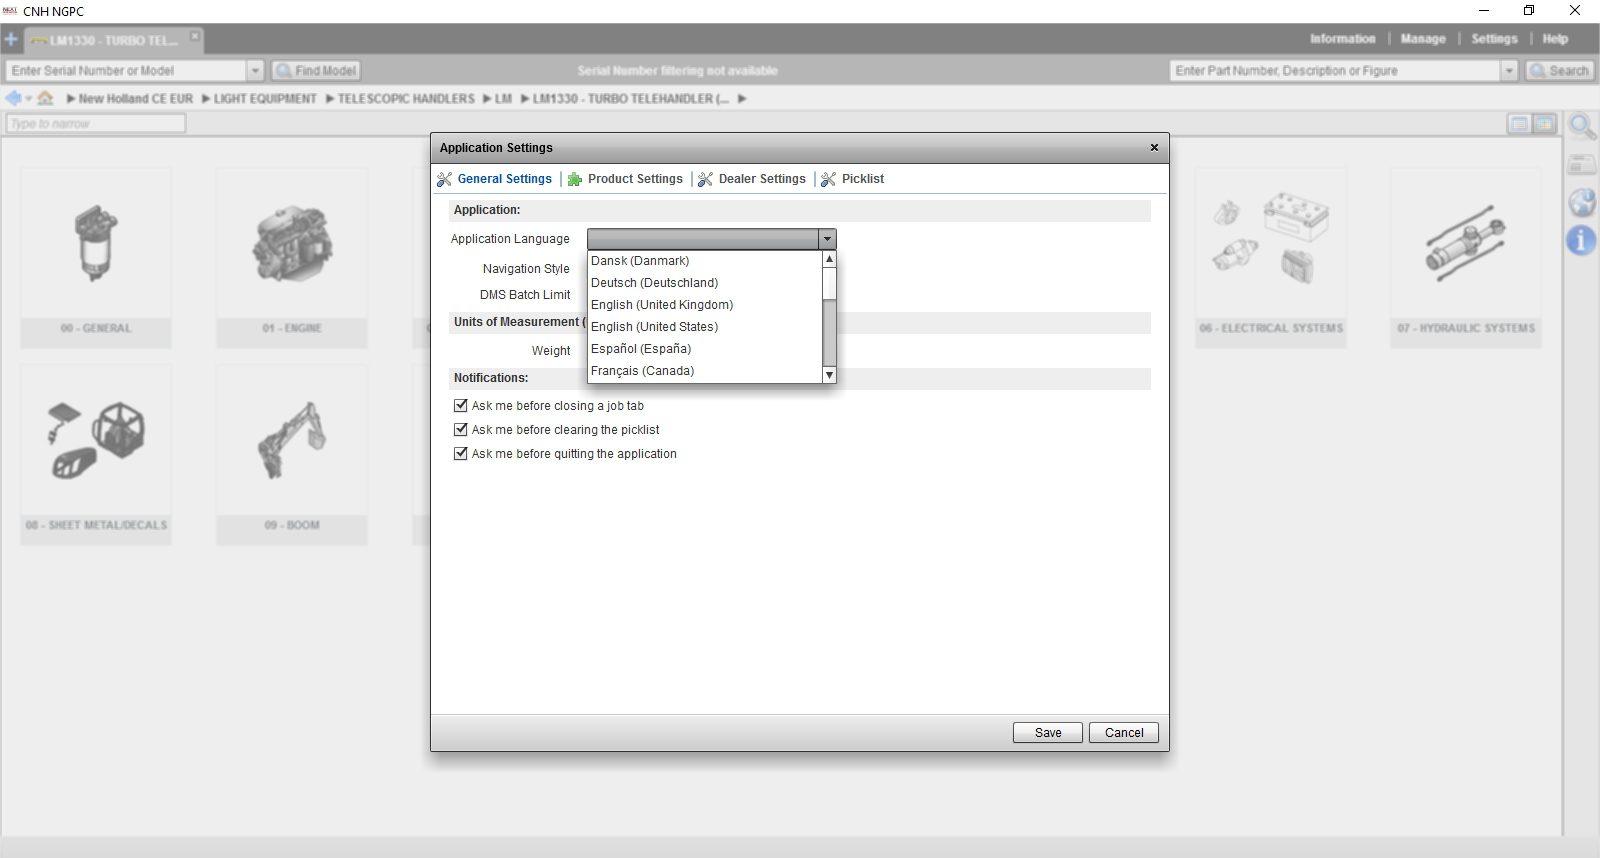Switch to thumbnail grid view icon
The image size is (1600, 858).
(x=1545, y=124)
